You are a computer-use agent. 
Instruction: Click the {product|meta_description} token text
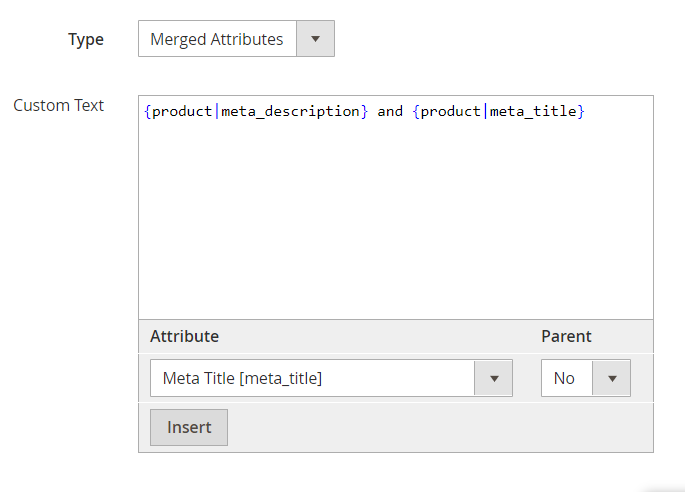(x=256, y=111)
